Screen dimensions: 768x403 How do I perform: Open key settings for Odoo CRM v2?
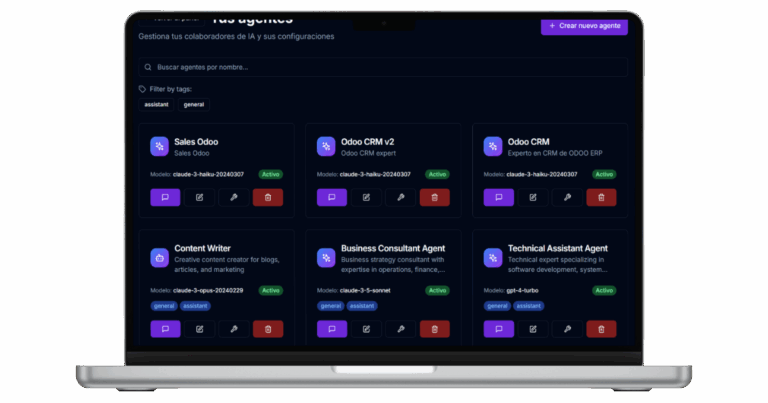pos(400,197)
